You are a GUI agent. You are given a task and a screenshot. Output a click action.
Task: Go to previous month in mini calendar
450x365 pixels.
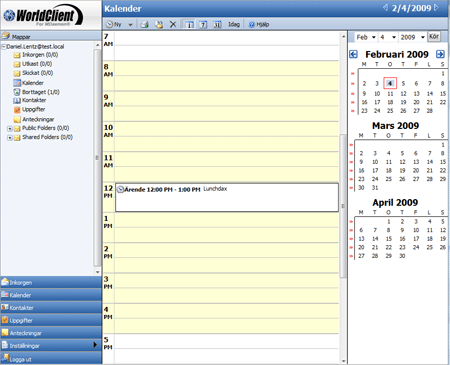[353, 54]
